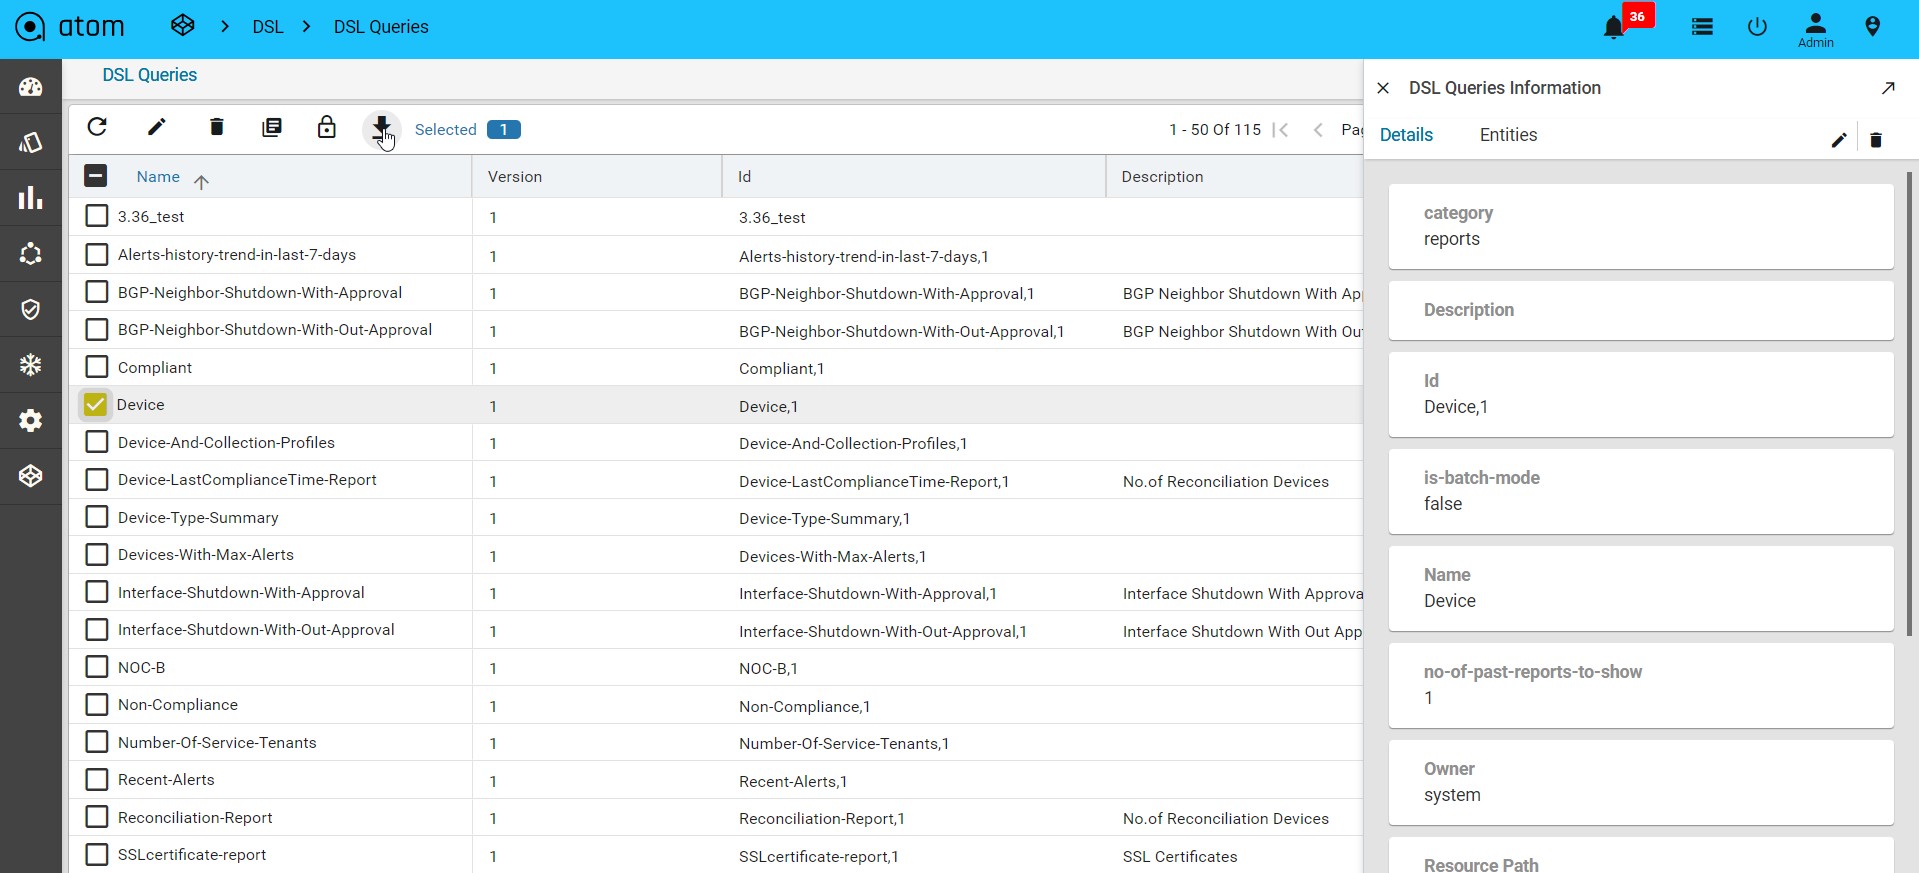
Task: Open the Non-Compliance query row
Action: [715, 705]
